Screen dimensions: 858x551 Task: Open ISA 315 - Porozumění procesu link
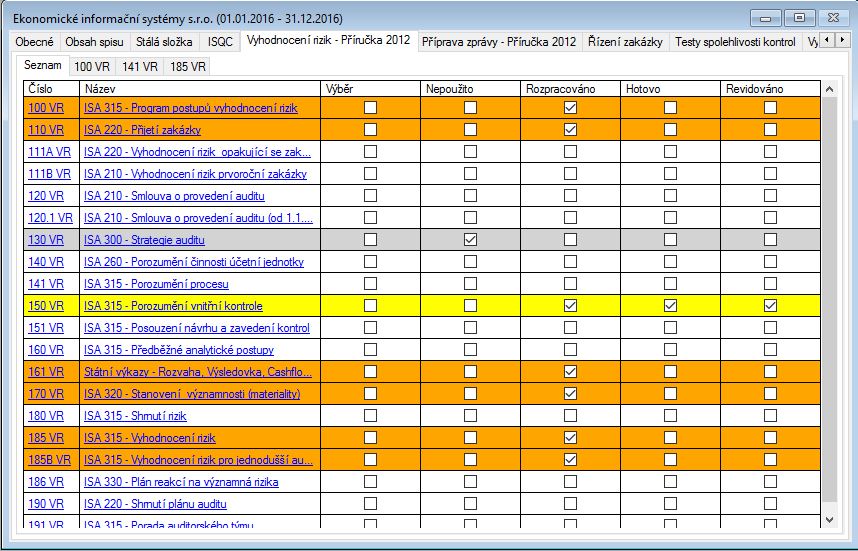[x=156, y=283]
